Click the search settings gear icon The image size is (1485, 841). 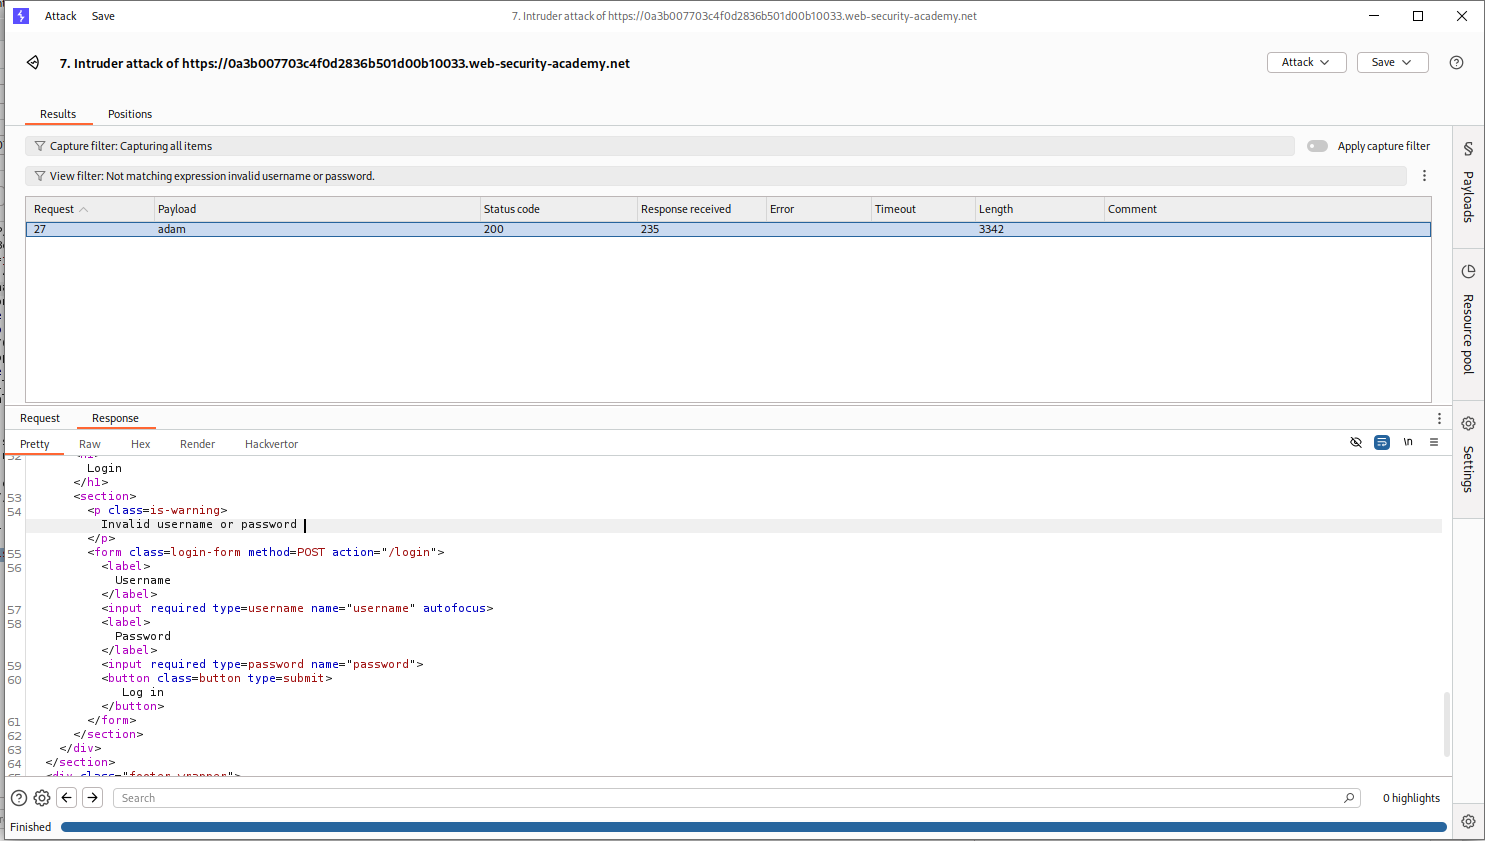click(x=42, y=798)
